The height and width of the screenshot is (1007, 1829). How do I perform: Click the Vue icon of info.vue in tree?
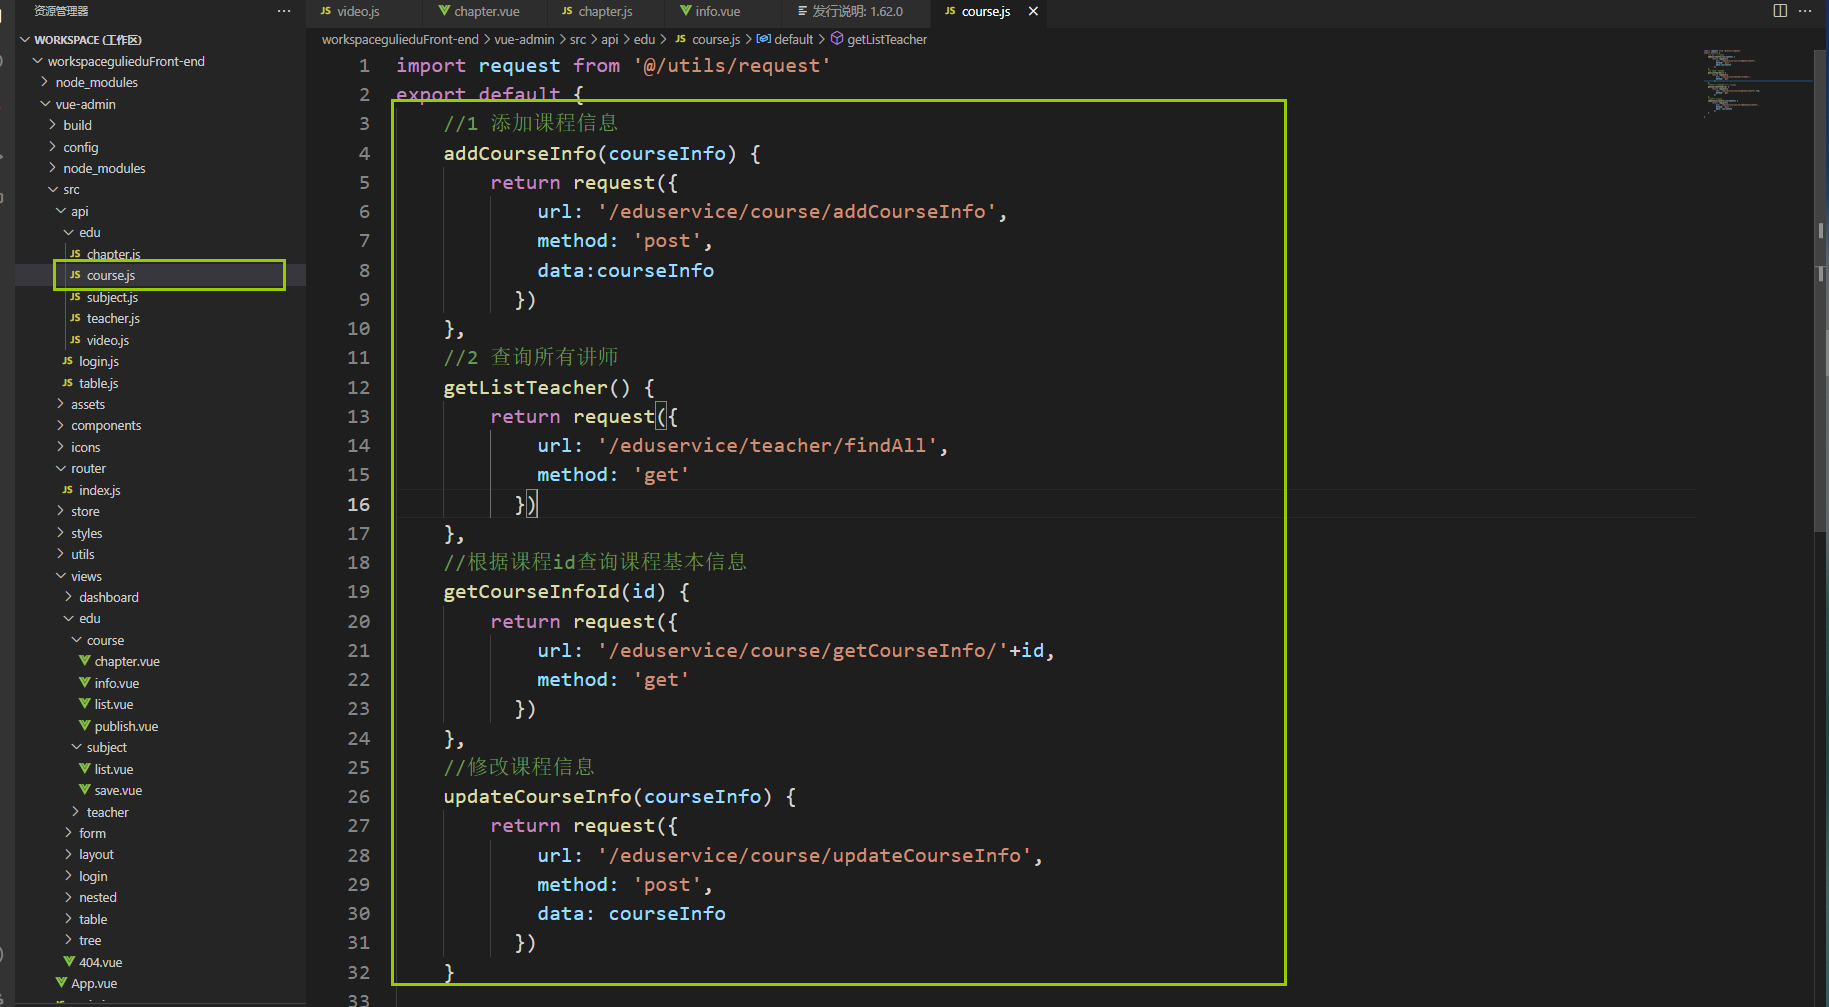tap(85, 683)
